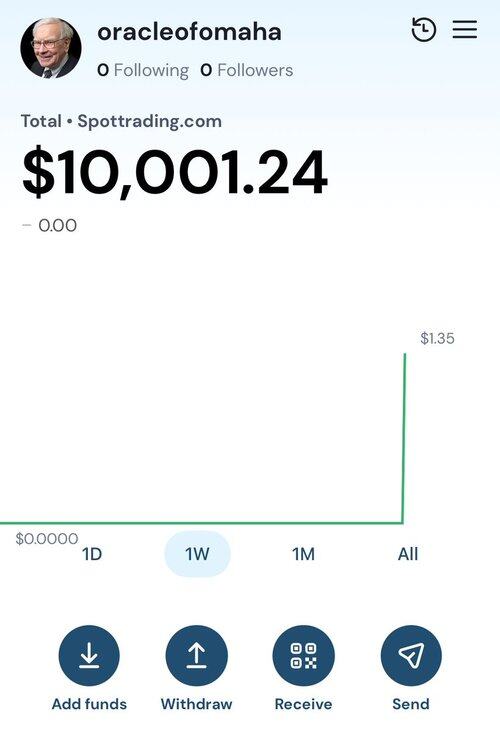
Task: Tap the Add funds download icon
Action: [89, 655]
